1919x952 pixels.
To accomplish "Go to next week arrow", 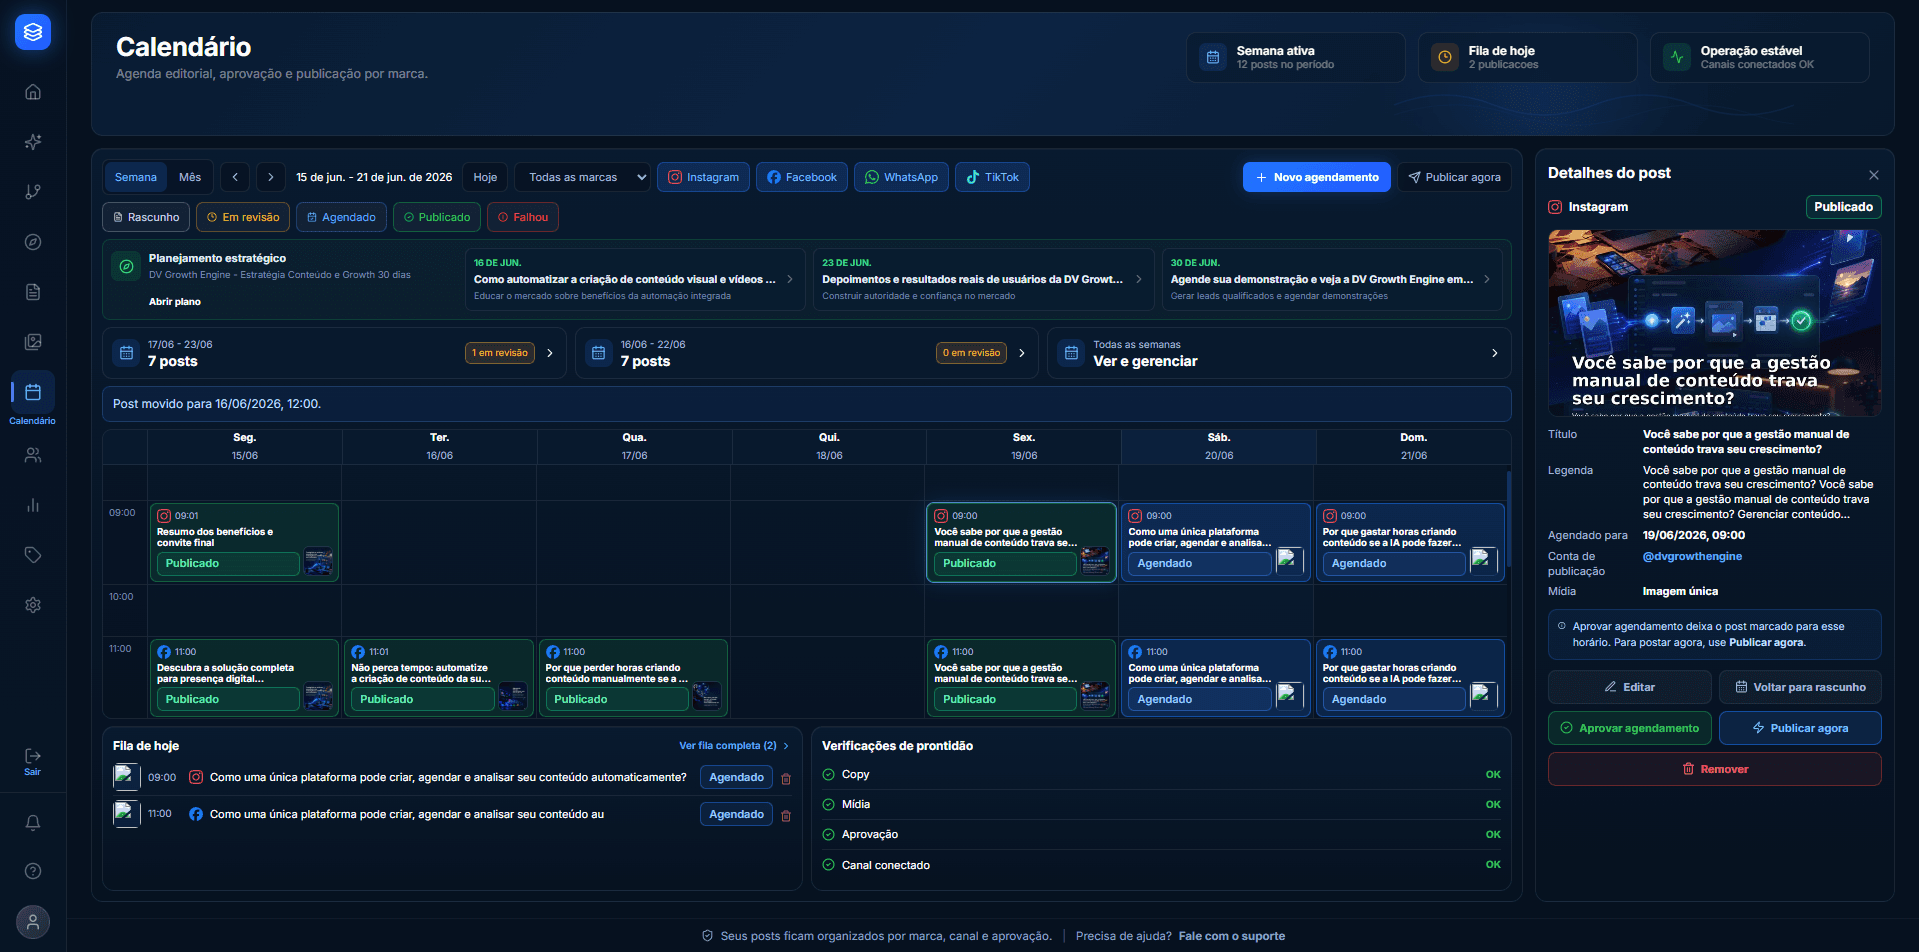I will coord(271,177).
